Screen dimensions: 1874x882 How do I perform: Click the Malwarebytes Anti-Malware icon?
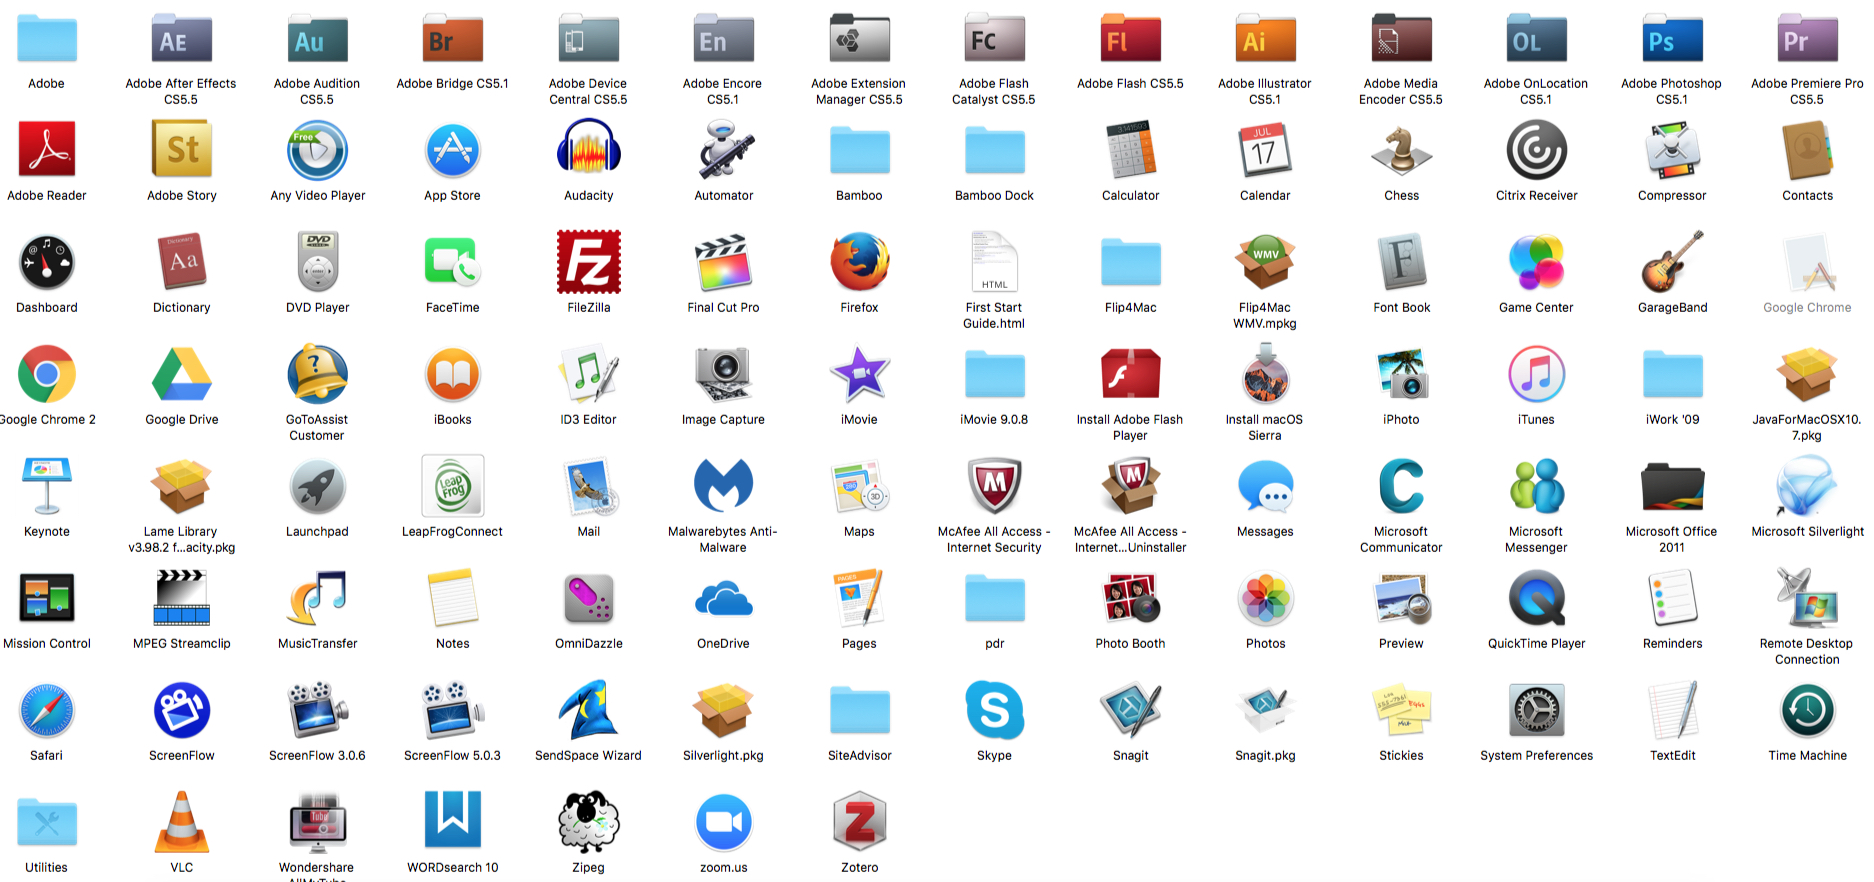(723, 486)
